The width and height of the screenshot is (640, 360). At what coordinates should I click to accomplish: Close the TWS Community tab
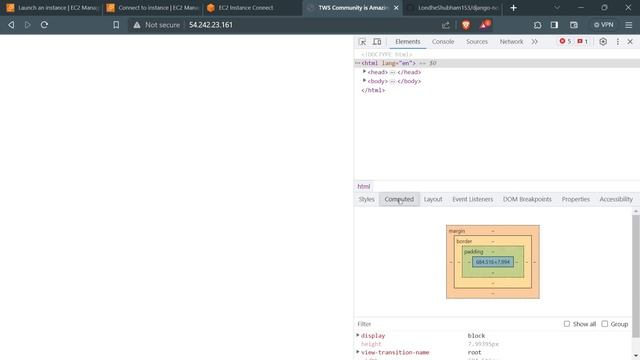396,8
